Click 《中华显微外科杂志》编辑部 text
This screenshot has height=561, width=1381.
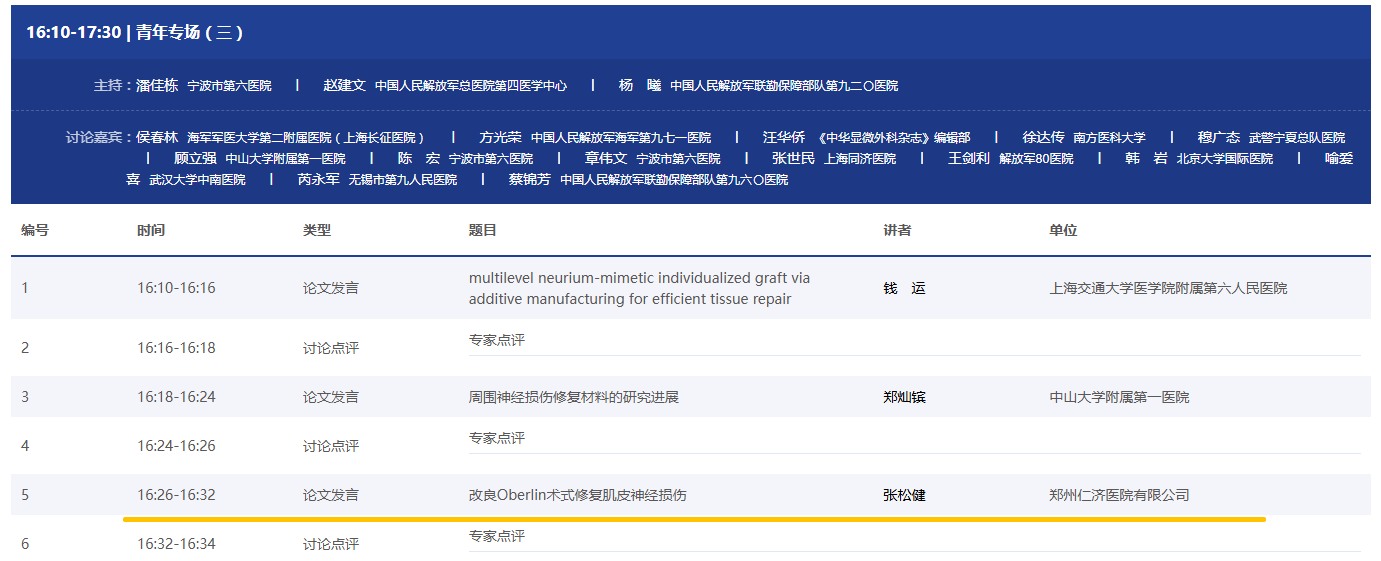pos(892,138)
